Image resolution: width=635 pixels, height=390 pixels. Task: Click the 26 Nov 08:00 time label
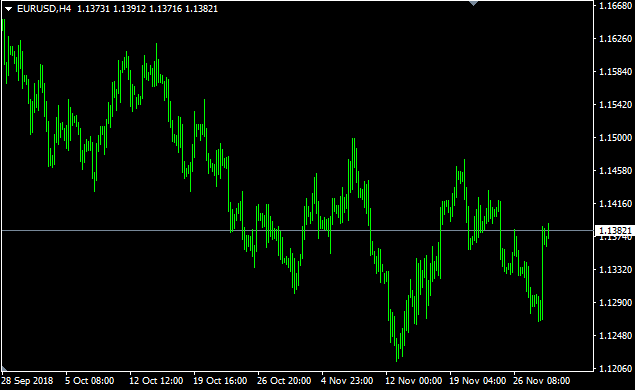point(541,381)
